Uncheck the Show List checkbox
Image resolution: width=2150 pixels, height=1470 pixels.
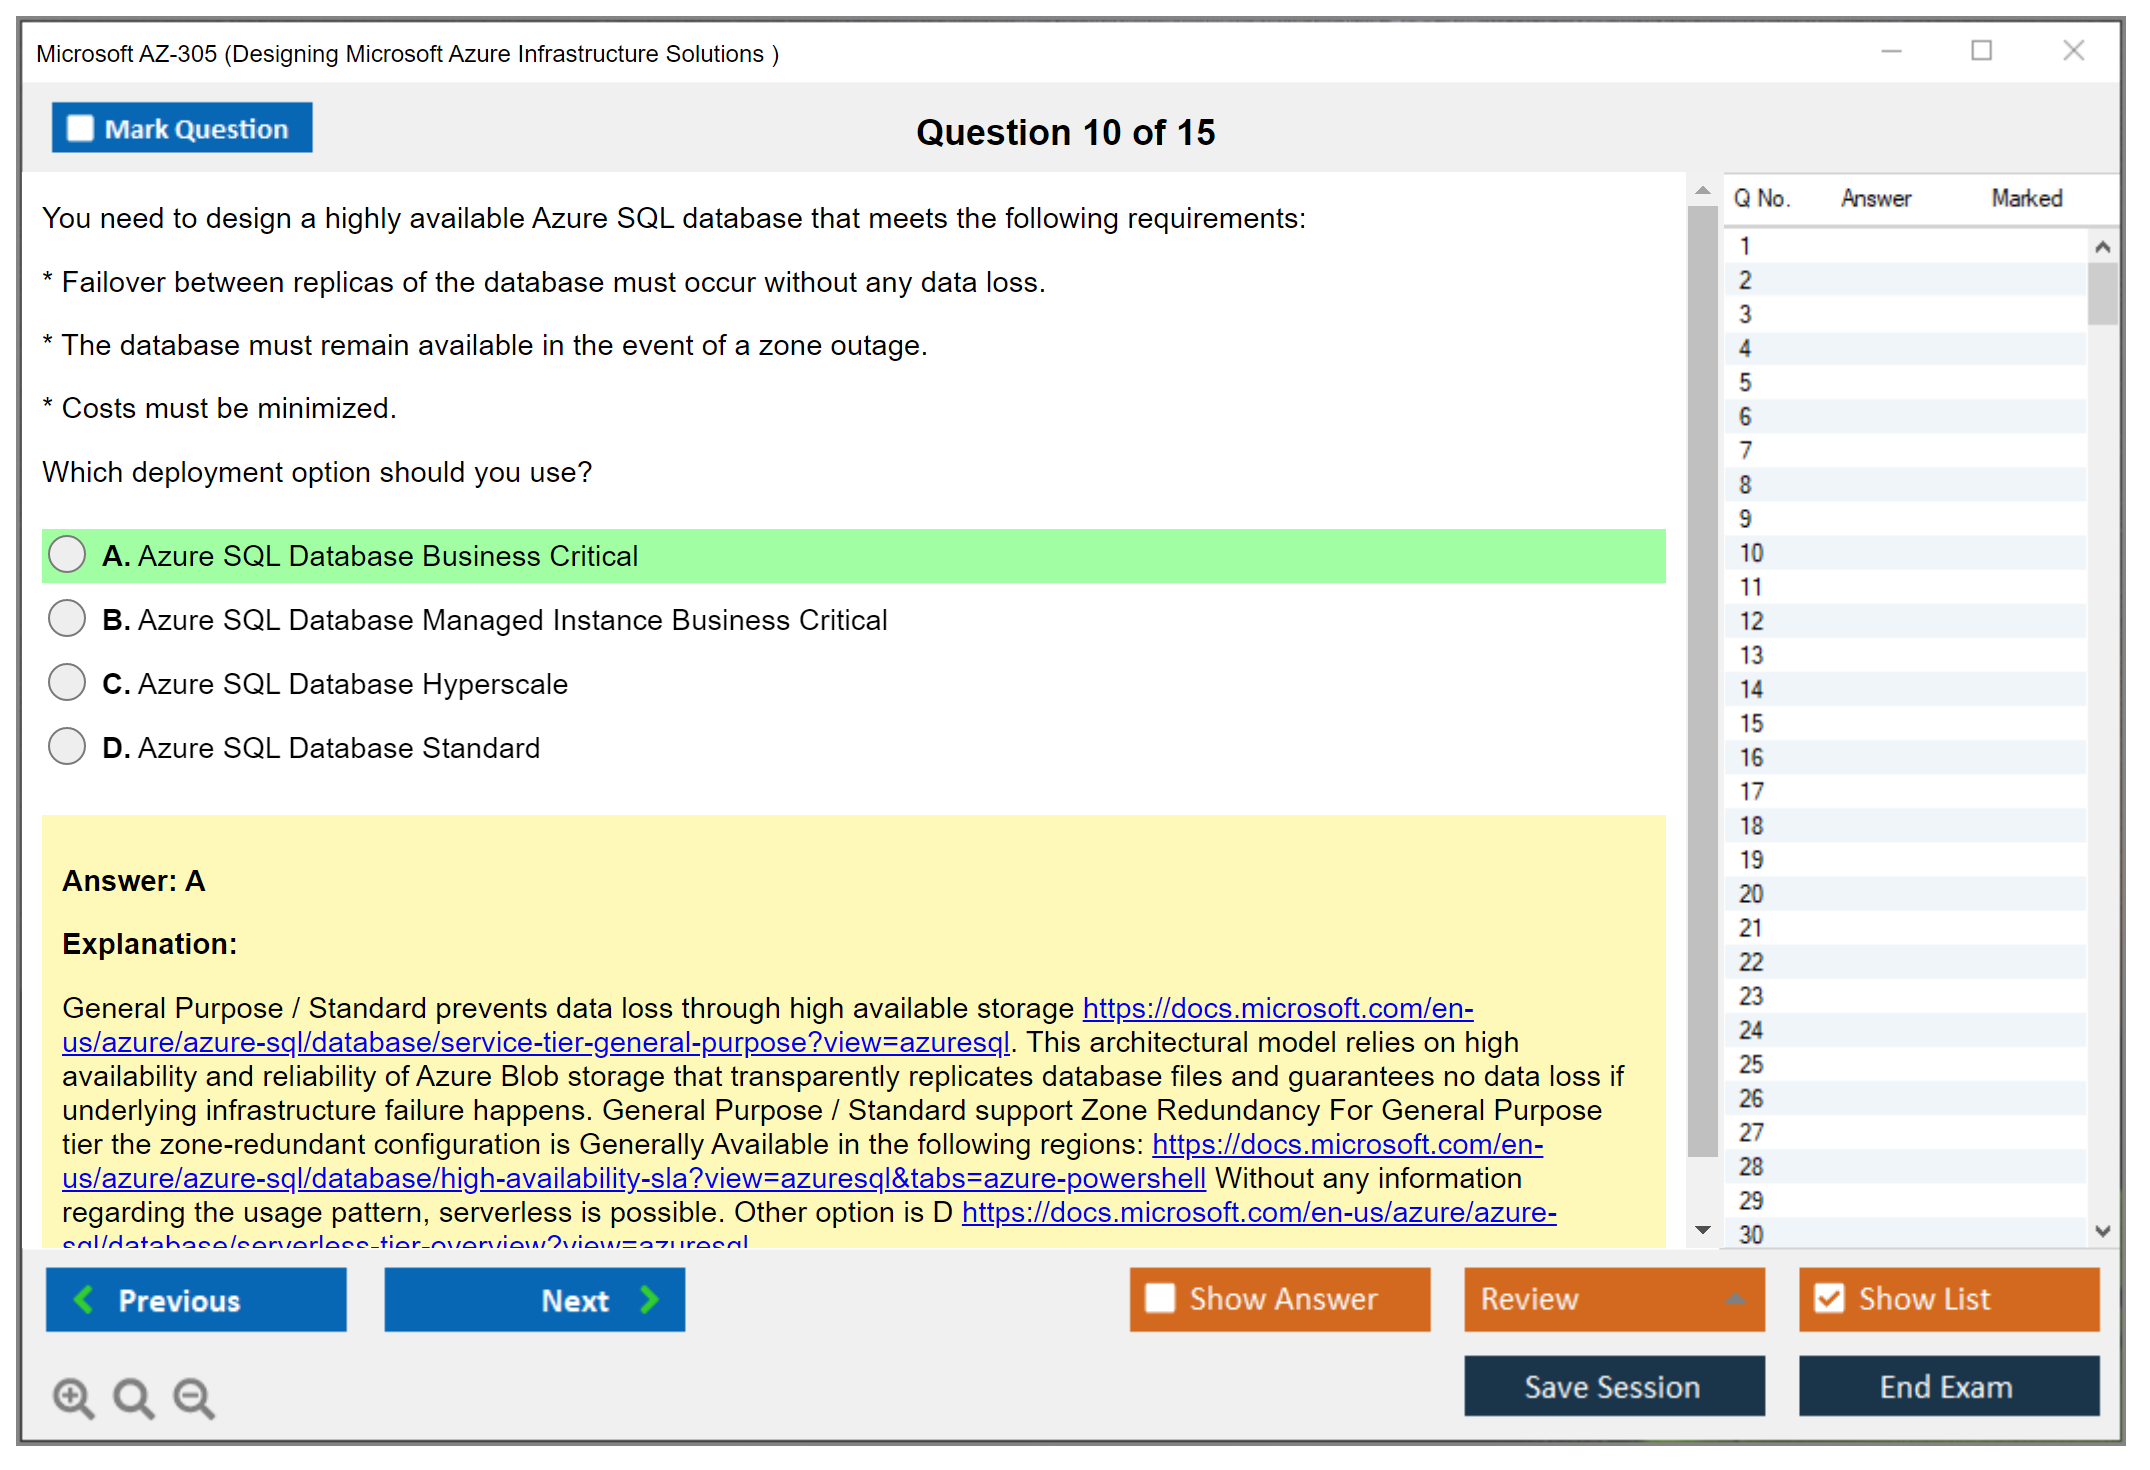tap(1829, 1298)
